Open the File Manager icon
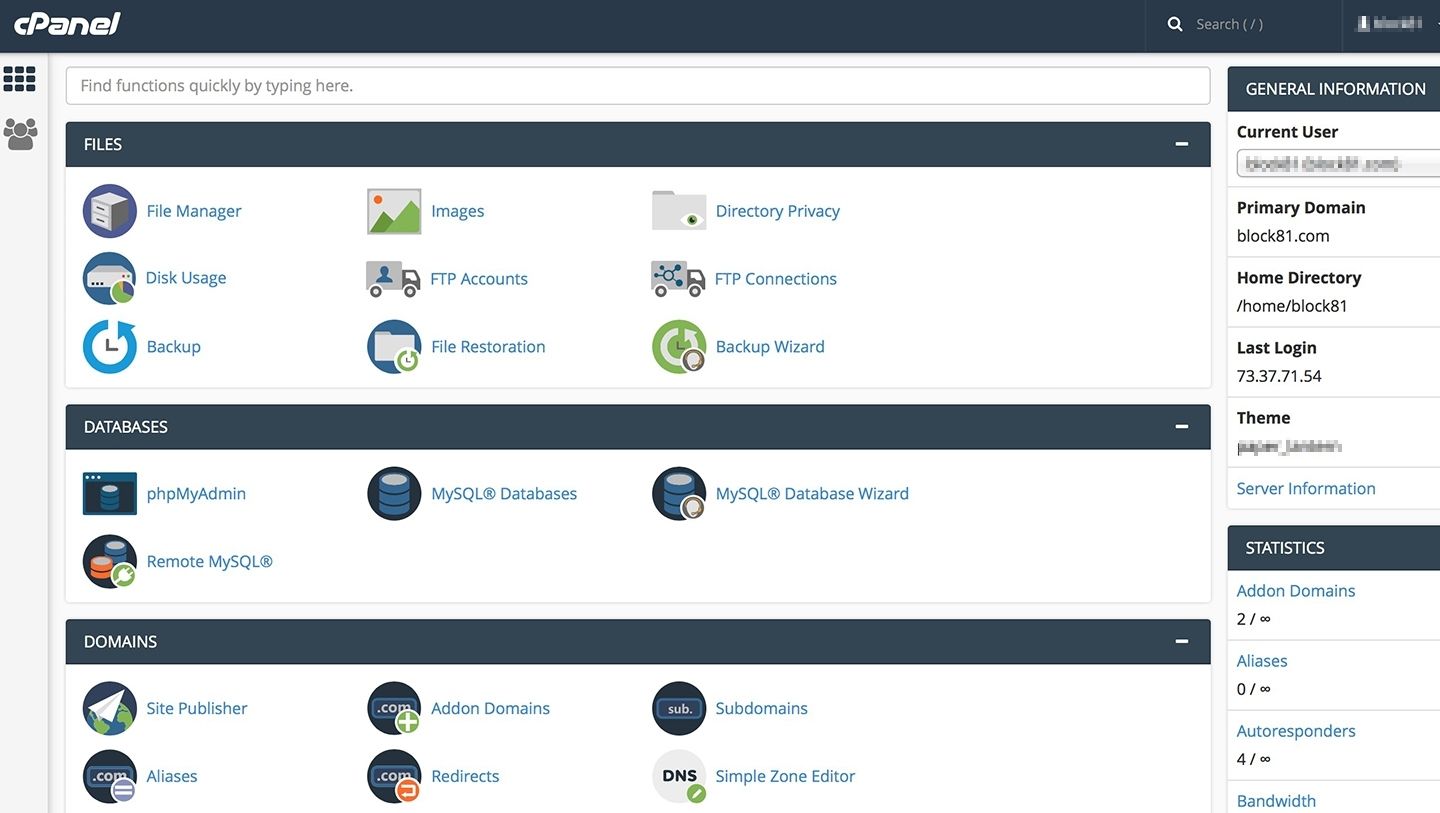Screen dimensions: 1440x813 109,211
